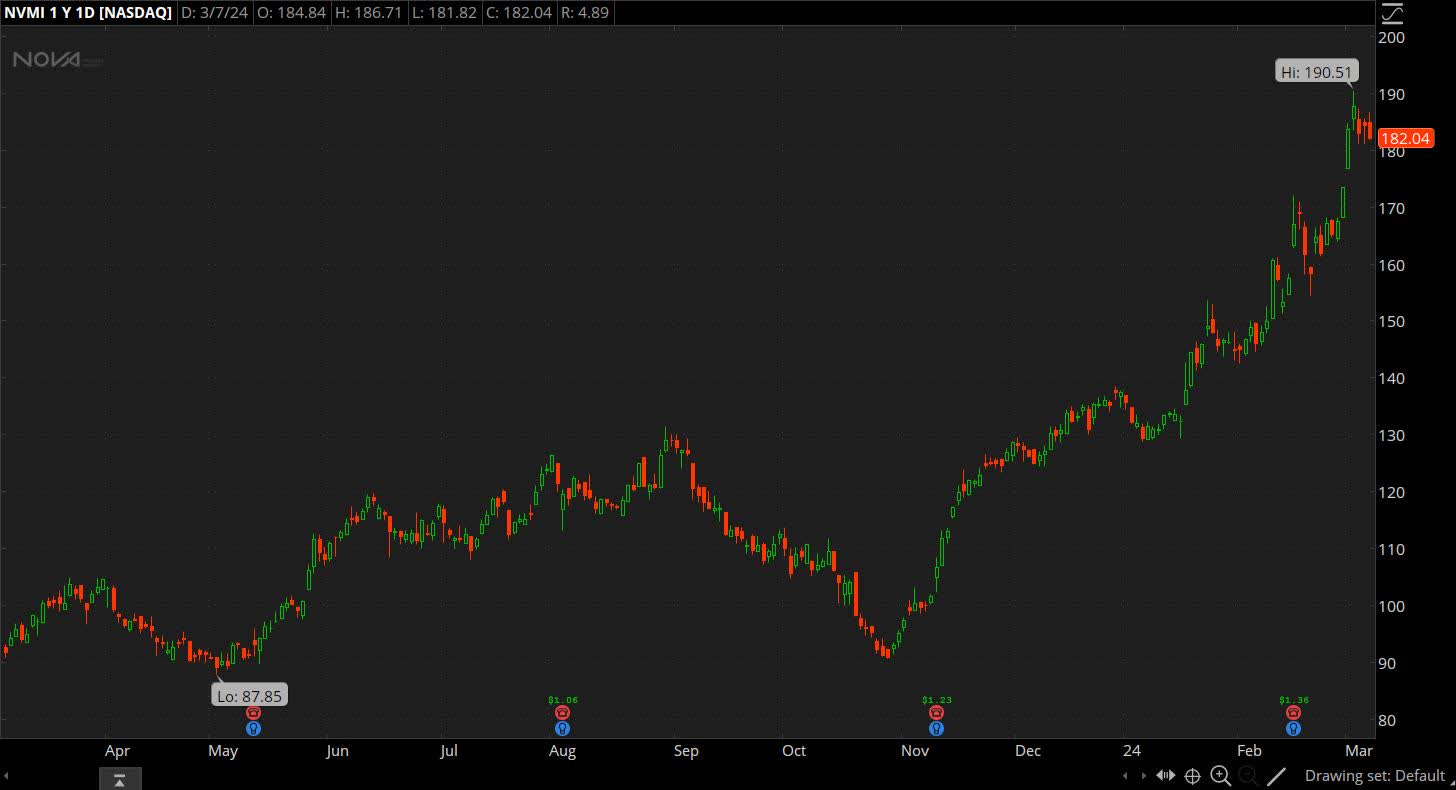Click the Lo: 87.85 low label
Image resolution: width=1456 pixels, height=790 pixels.
[x=250, y=694]
